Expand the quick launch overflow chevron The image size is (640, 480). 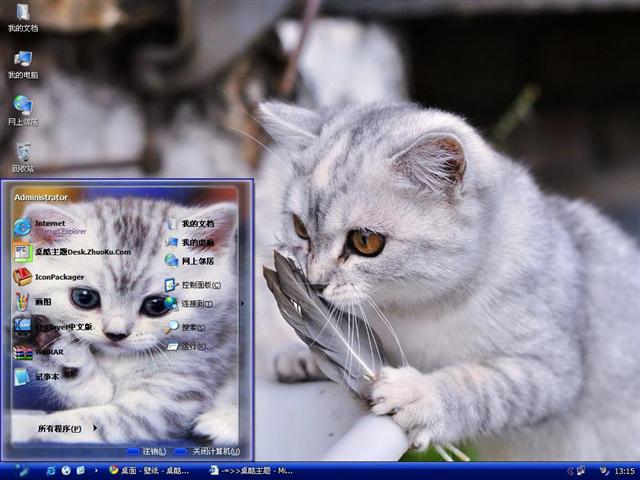pos(96,471)
